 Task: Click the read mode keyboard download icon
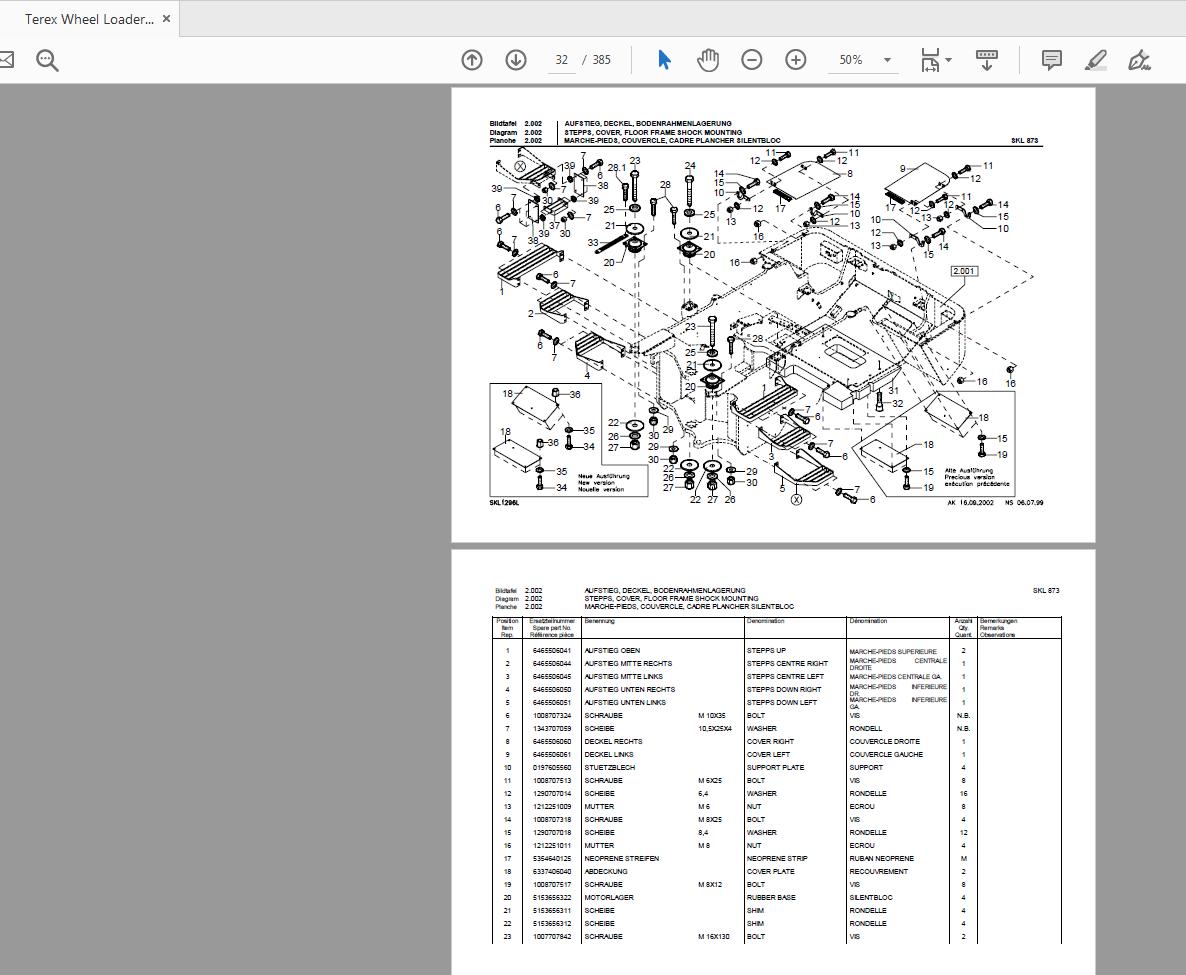click(986, 60)
